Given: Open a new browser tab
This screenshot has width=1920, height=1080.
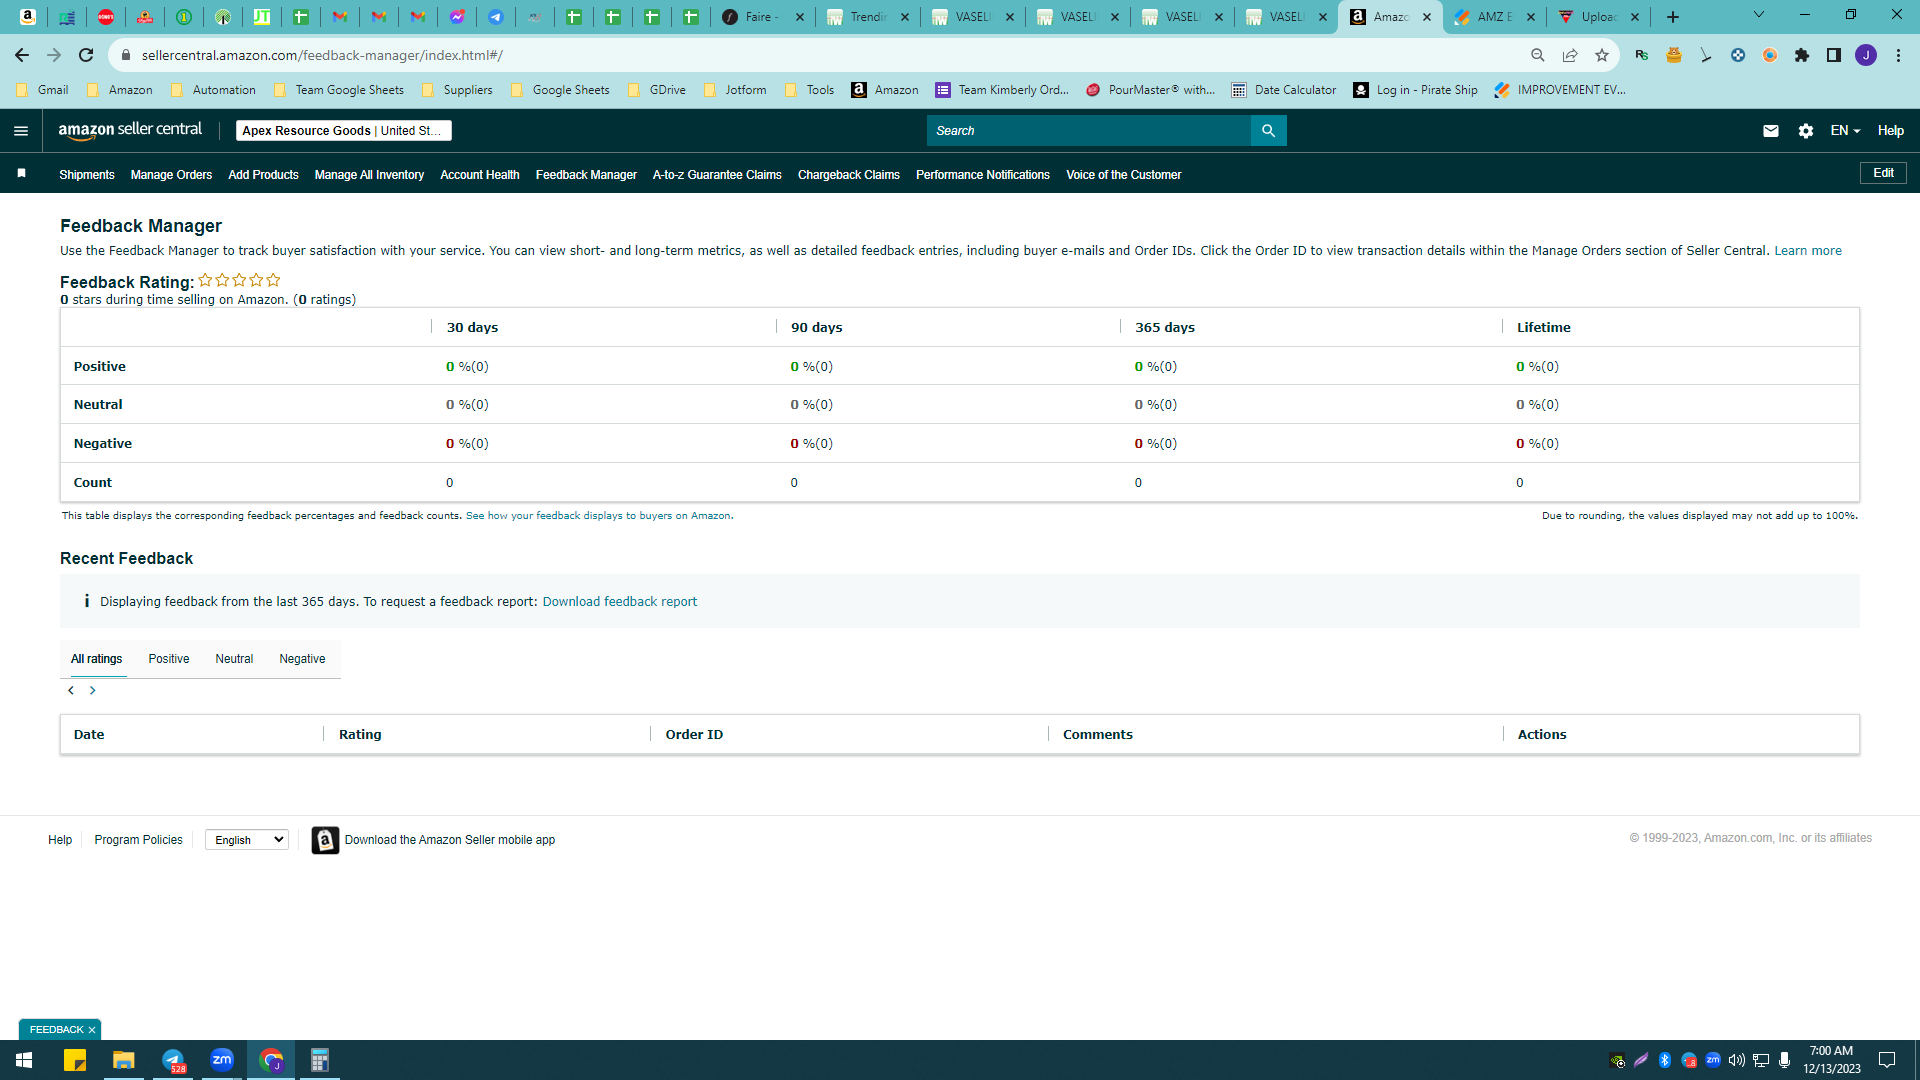Looking at the screenshot, I should 1673,17.
